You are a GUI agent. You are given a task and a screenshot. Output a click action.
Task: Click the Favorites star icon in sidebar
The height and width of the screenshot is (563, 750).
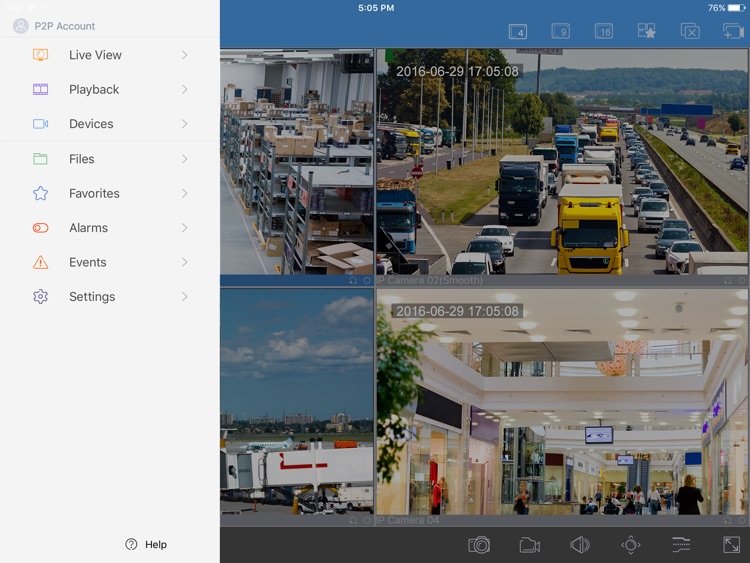tap(40, 193)
